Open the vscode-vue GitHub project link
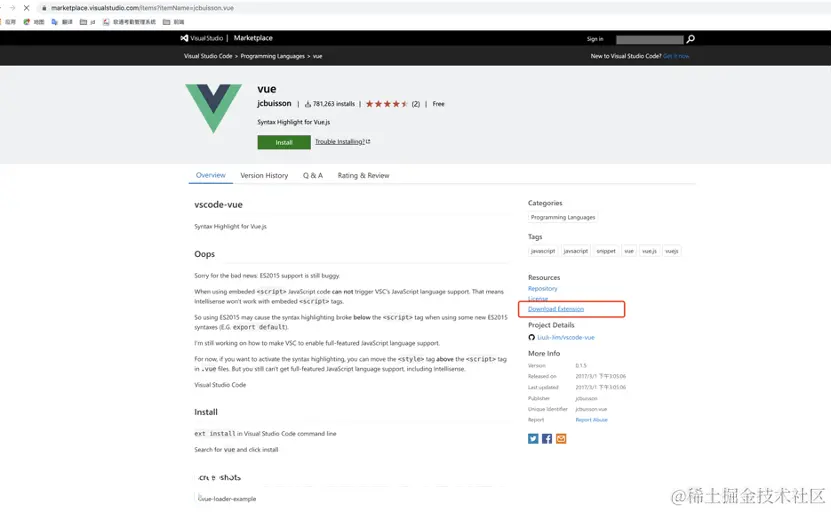 pyautogui.click(x=566, y=337)
